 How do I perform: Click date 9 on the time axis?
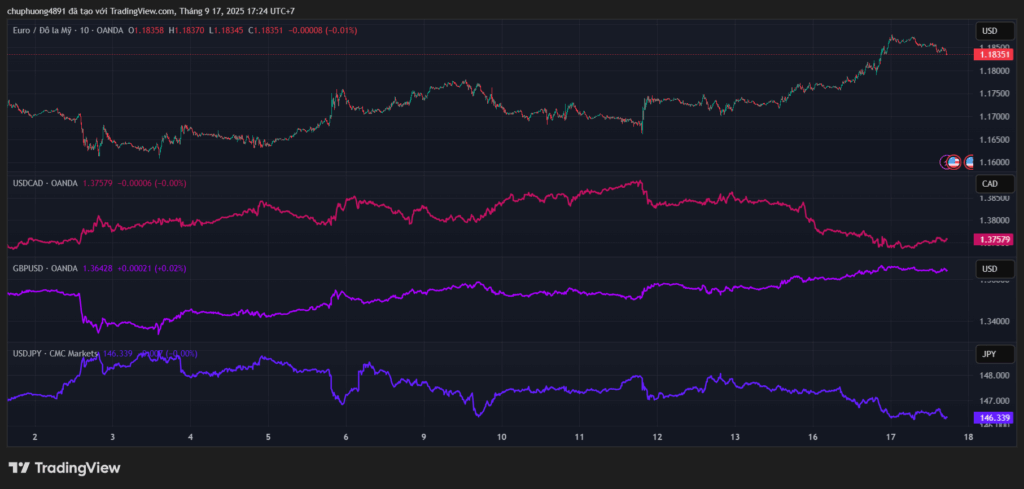pos(424,437)
